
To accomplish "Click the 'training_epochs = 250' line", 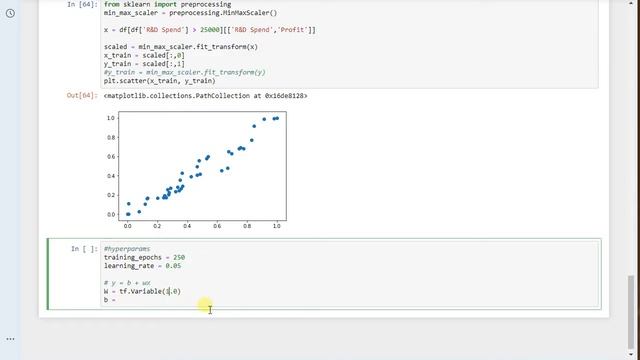I will pyautogui.click(x=144, y=257).
